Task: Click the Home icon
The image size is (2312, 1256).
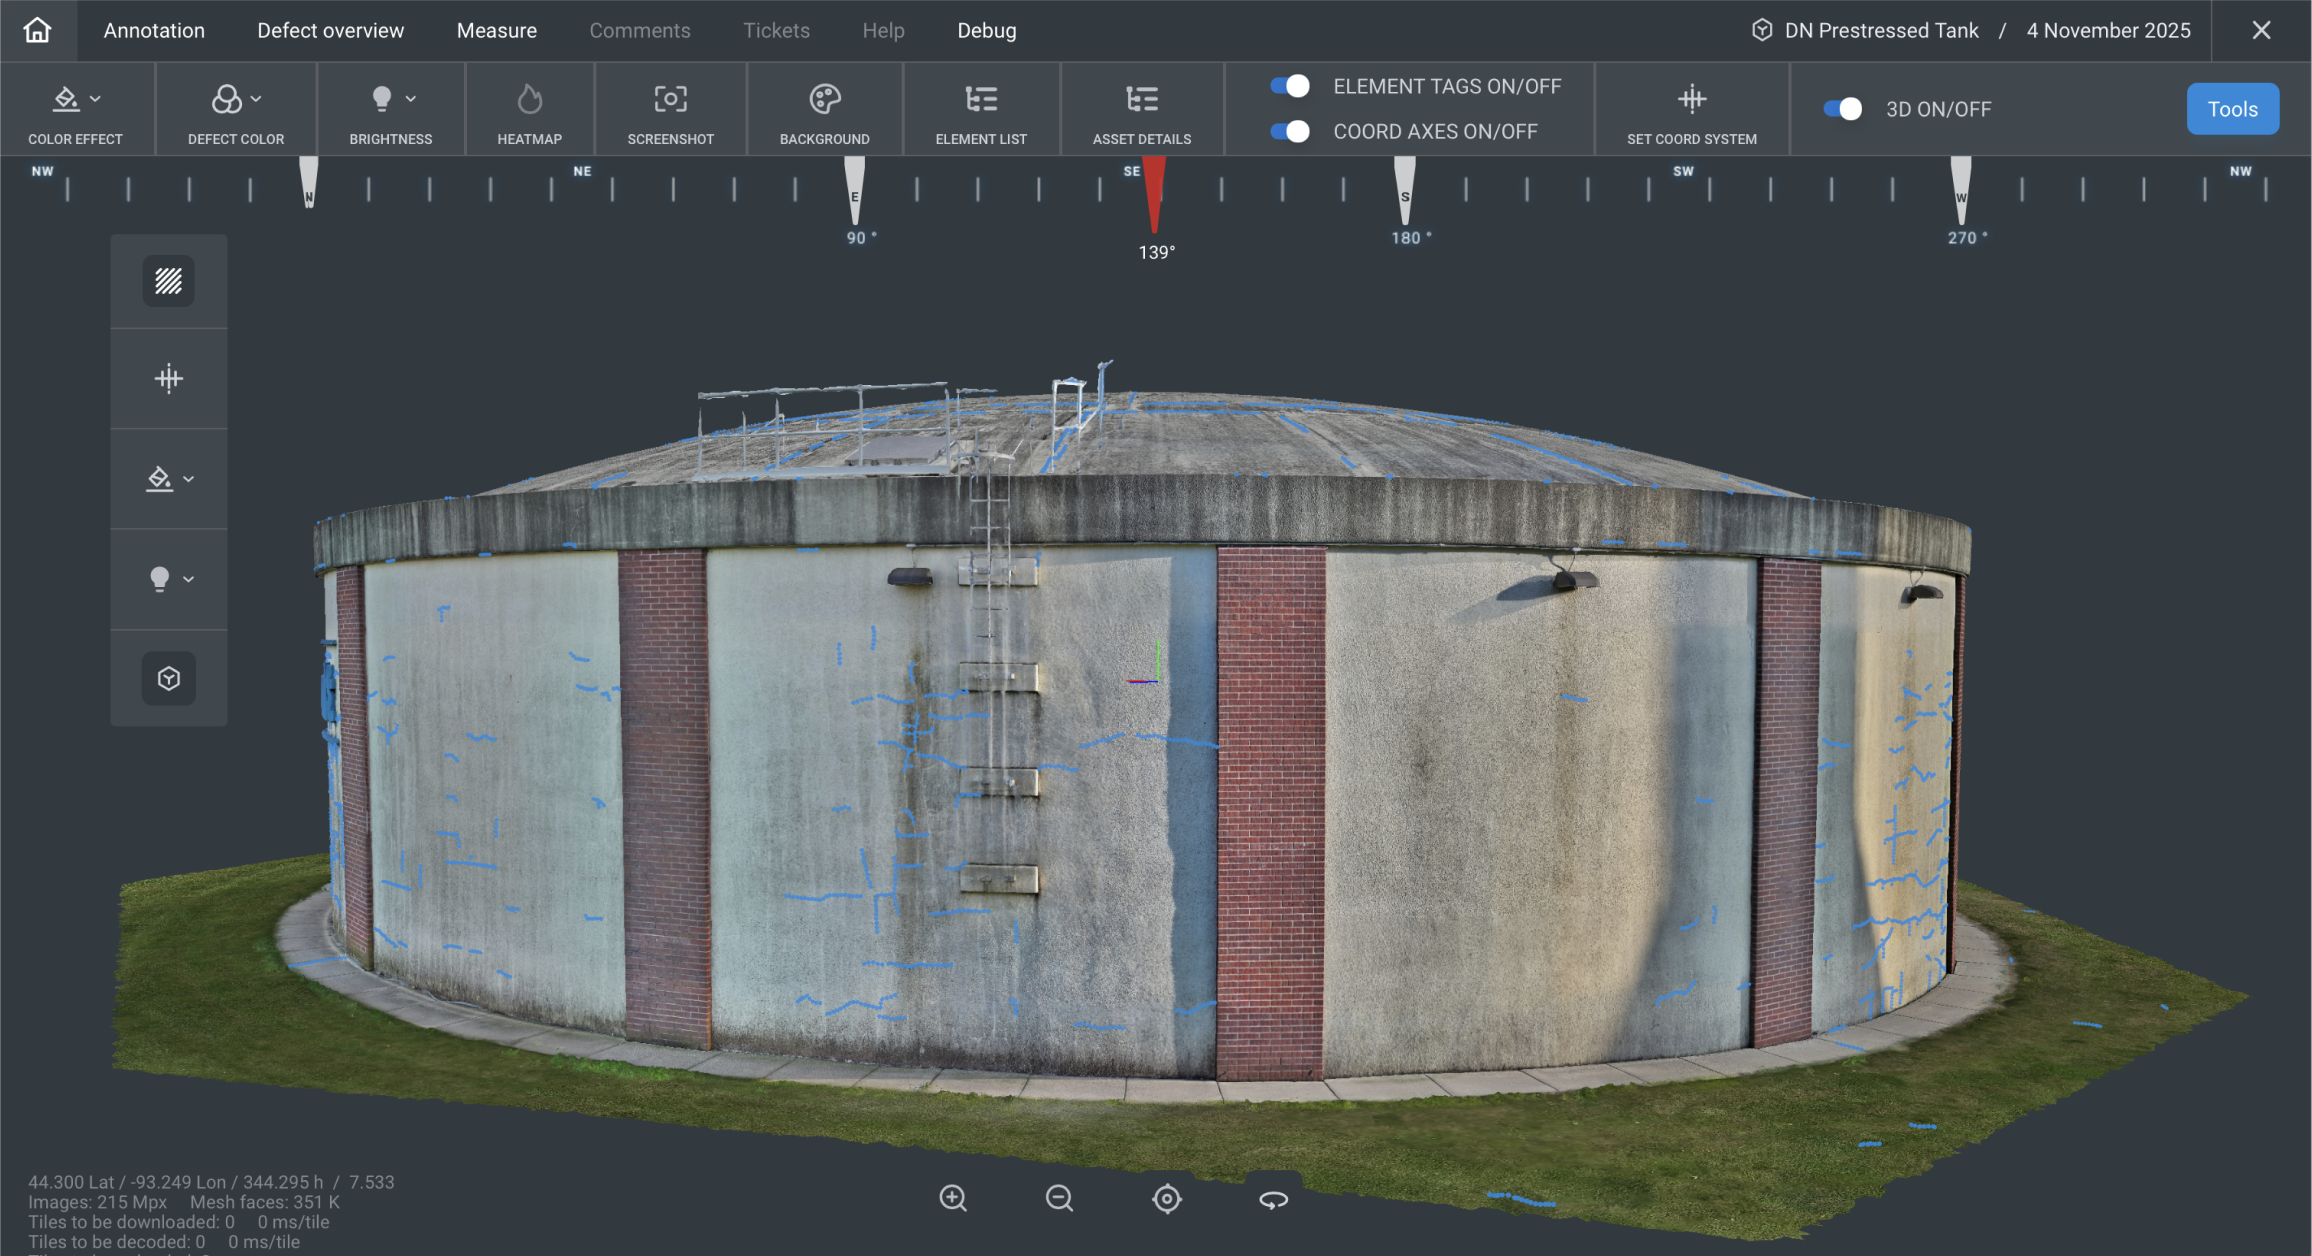Action: tap(37, 30)
